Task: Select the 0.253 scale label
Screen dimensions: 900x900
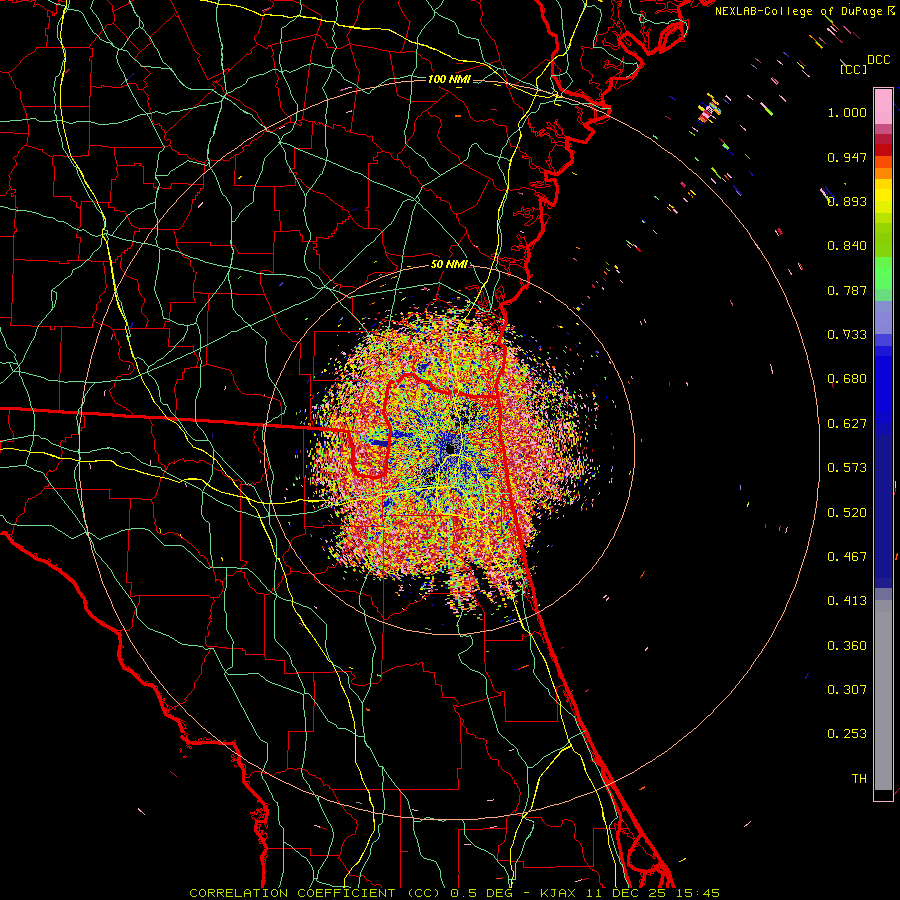Action: point(847,734)
